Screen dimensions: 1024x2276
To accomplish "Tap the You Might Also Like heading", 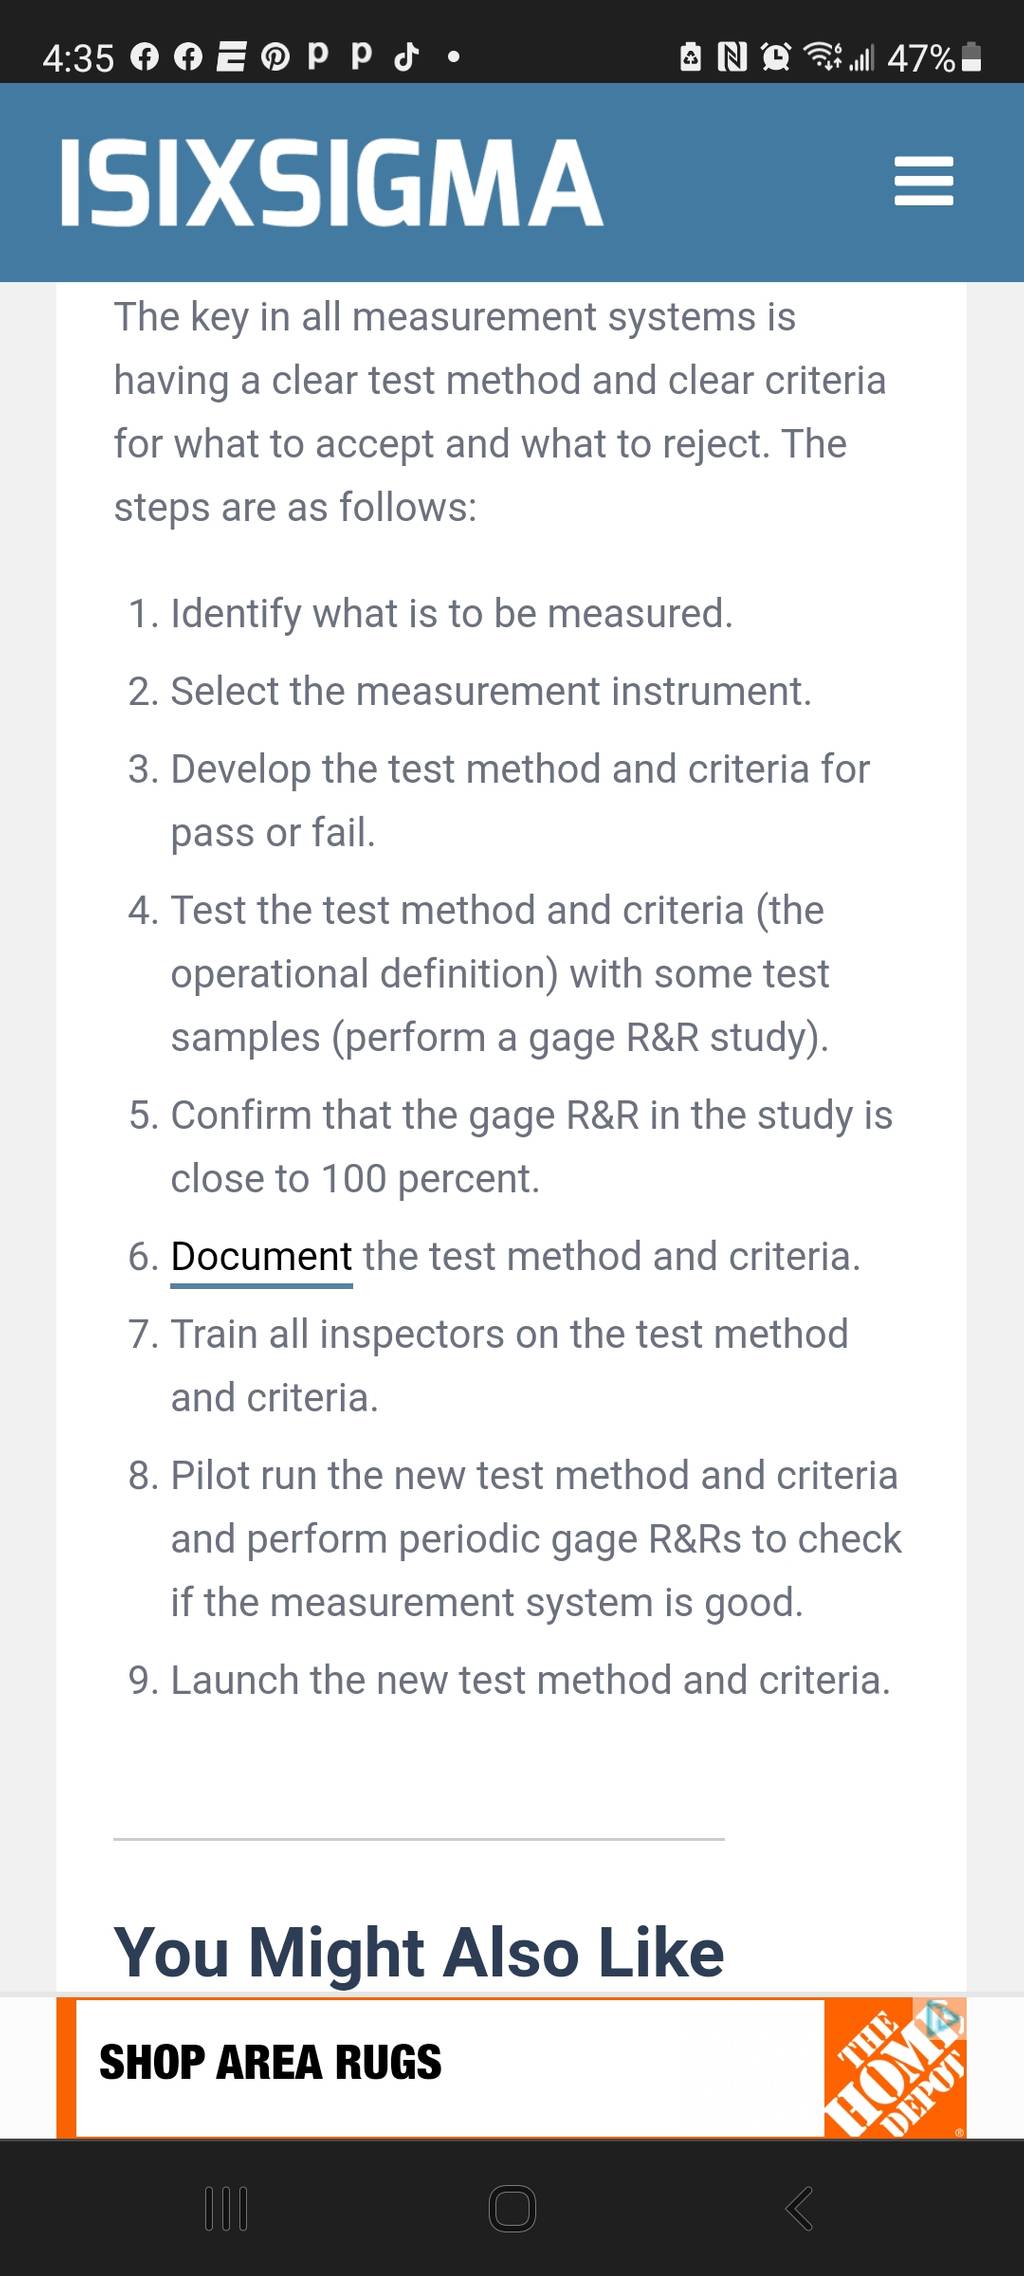I will [419, 1952].
